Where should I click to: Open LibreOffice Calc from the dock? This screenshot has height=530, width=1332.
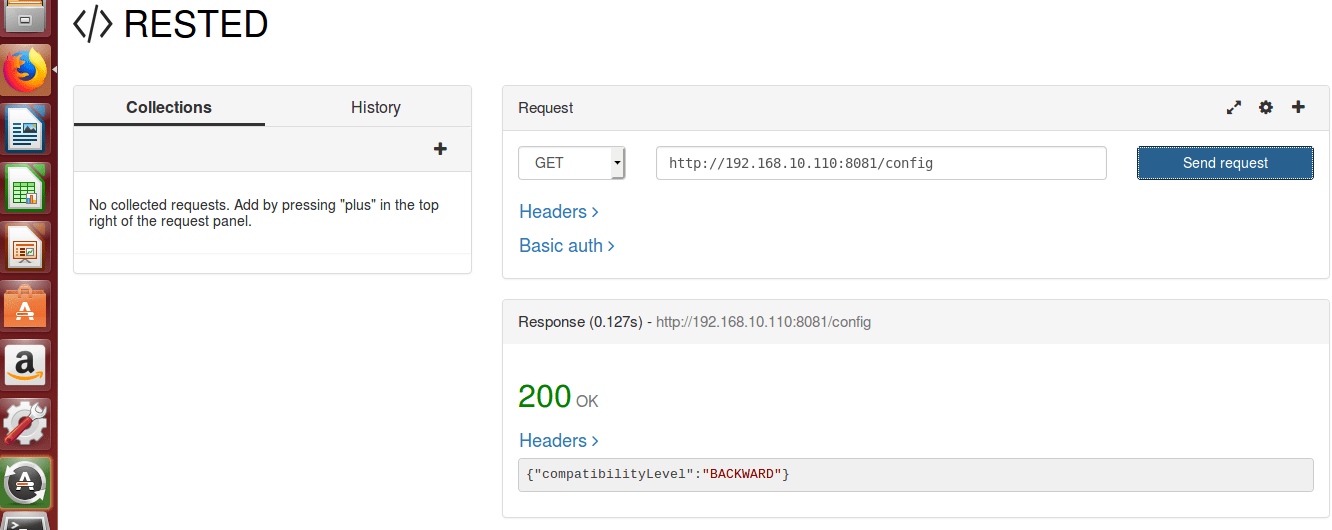coord(27,188)
